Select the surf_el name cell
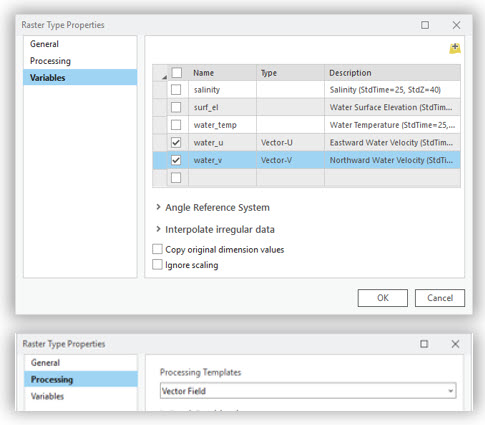 (222, 107)
